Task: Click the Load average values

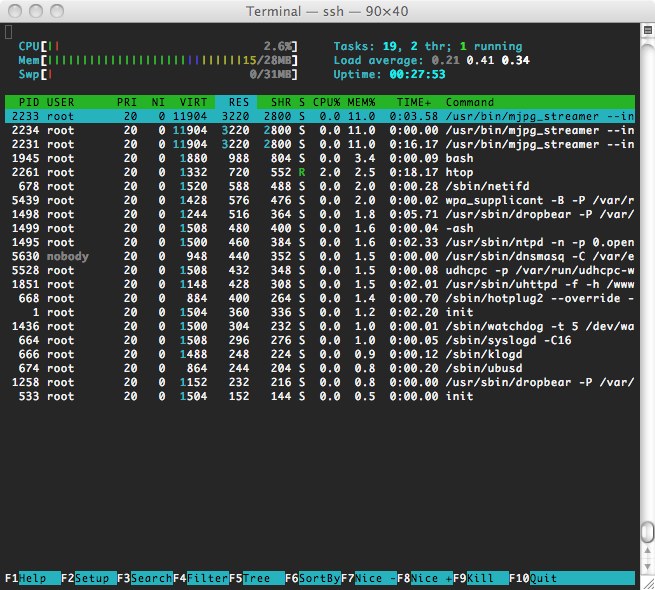Action: tap(480, 60)
